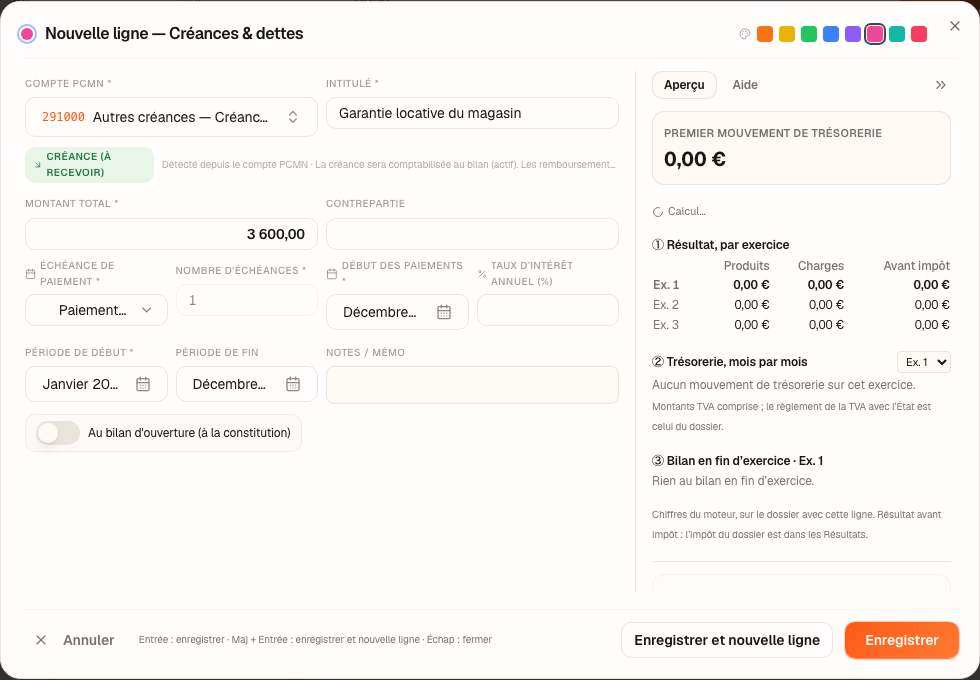Click the pink circle icon by the title
Viewport: 980px width, 680px height.
click(x=27, y=34)
